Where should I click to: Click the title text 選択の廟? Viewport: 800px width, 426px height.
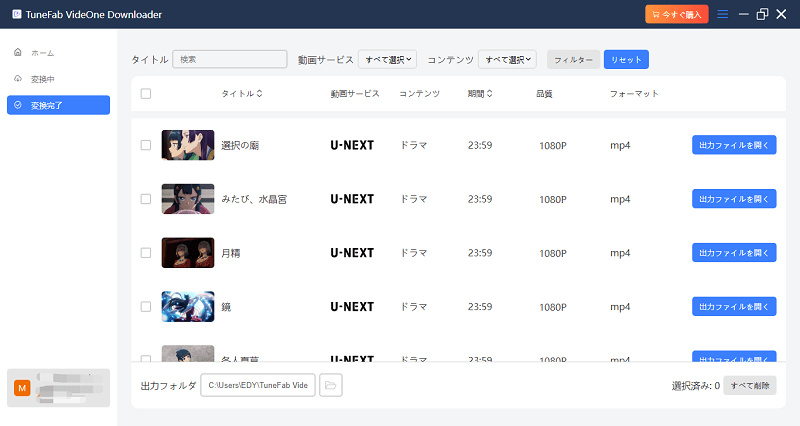240,145
